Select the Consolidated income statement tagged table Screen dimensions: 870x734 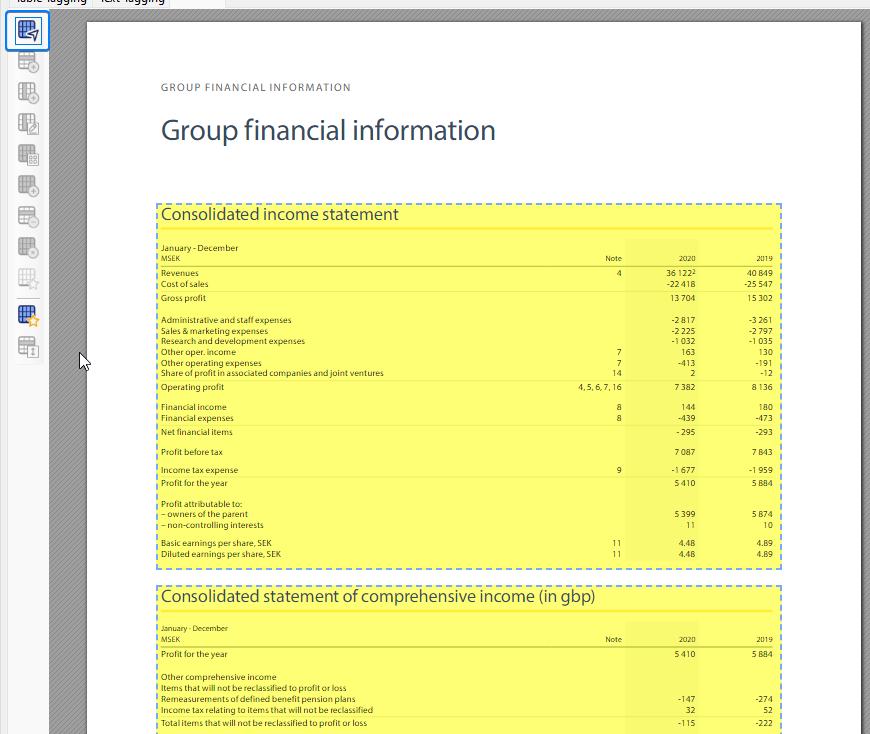point(469,386)
